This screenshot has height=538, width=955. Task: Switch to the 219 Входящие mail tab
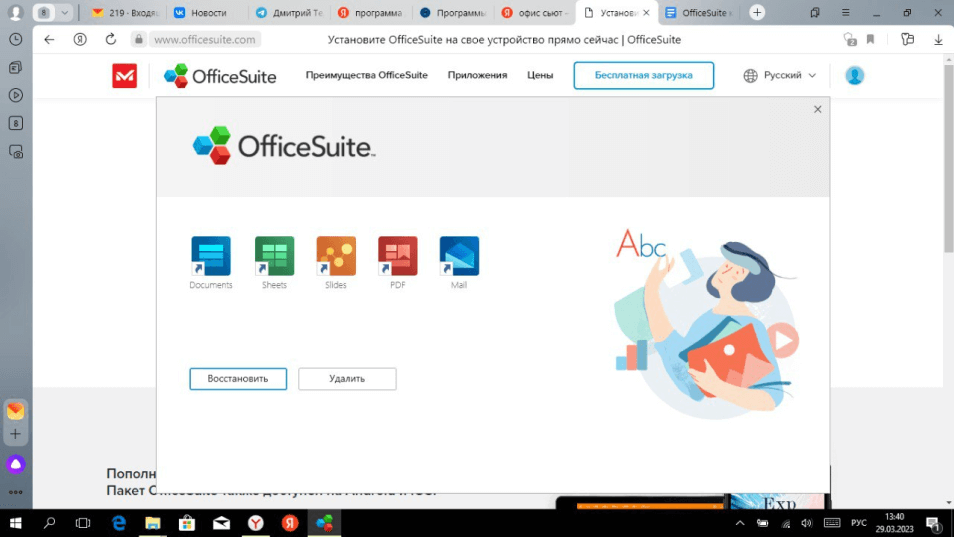pyautogui.click(x=125, y=12)
